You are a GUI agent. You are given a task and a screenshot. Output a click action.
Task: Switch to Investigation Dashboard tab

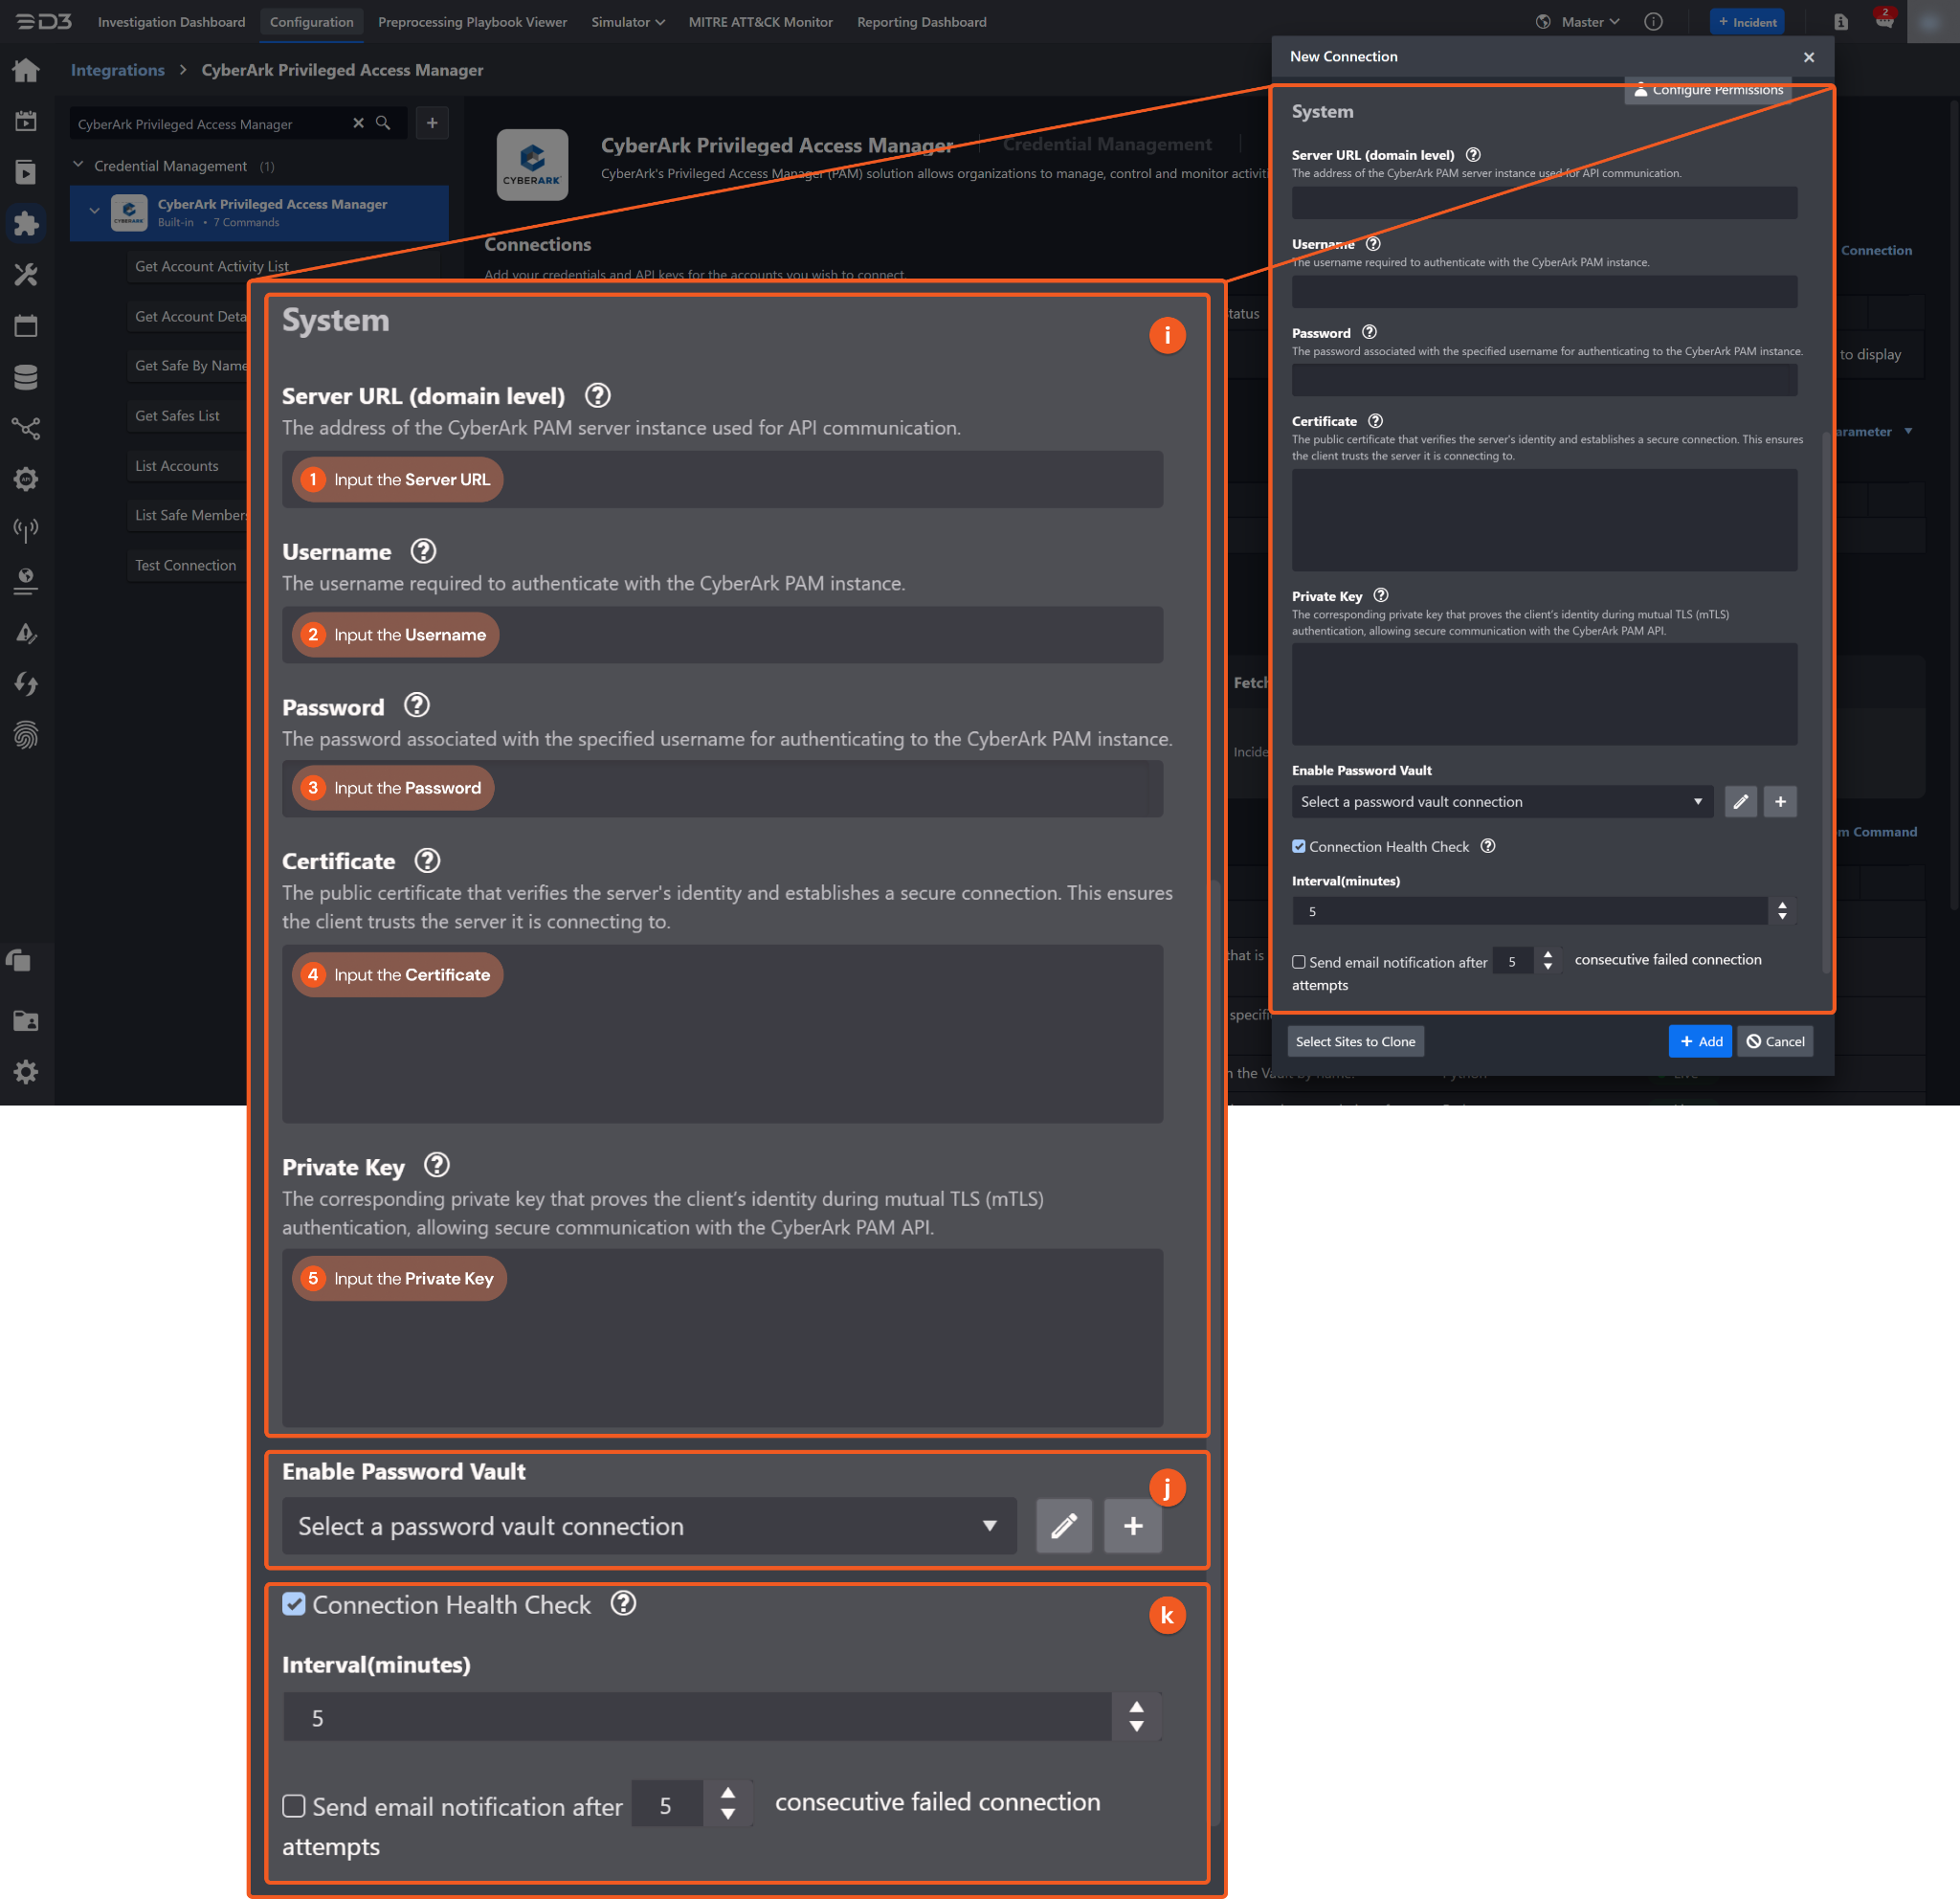coord(171,22)
